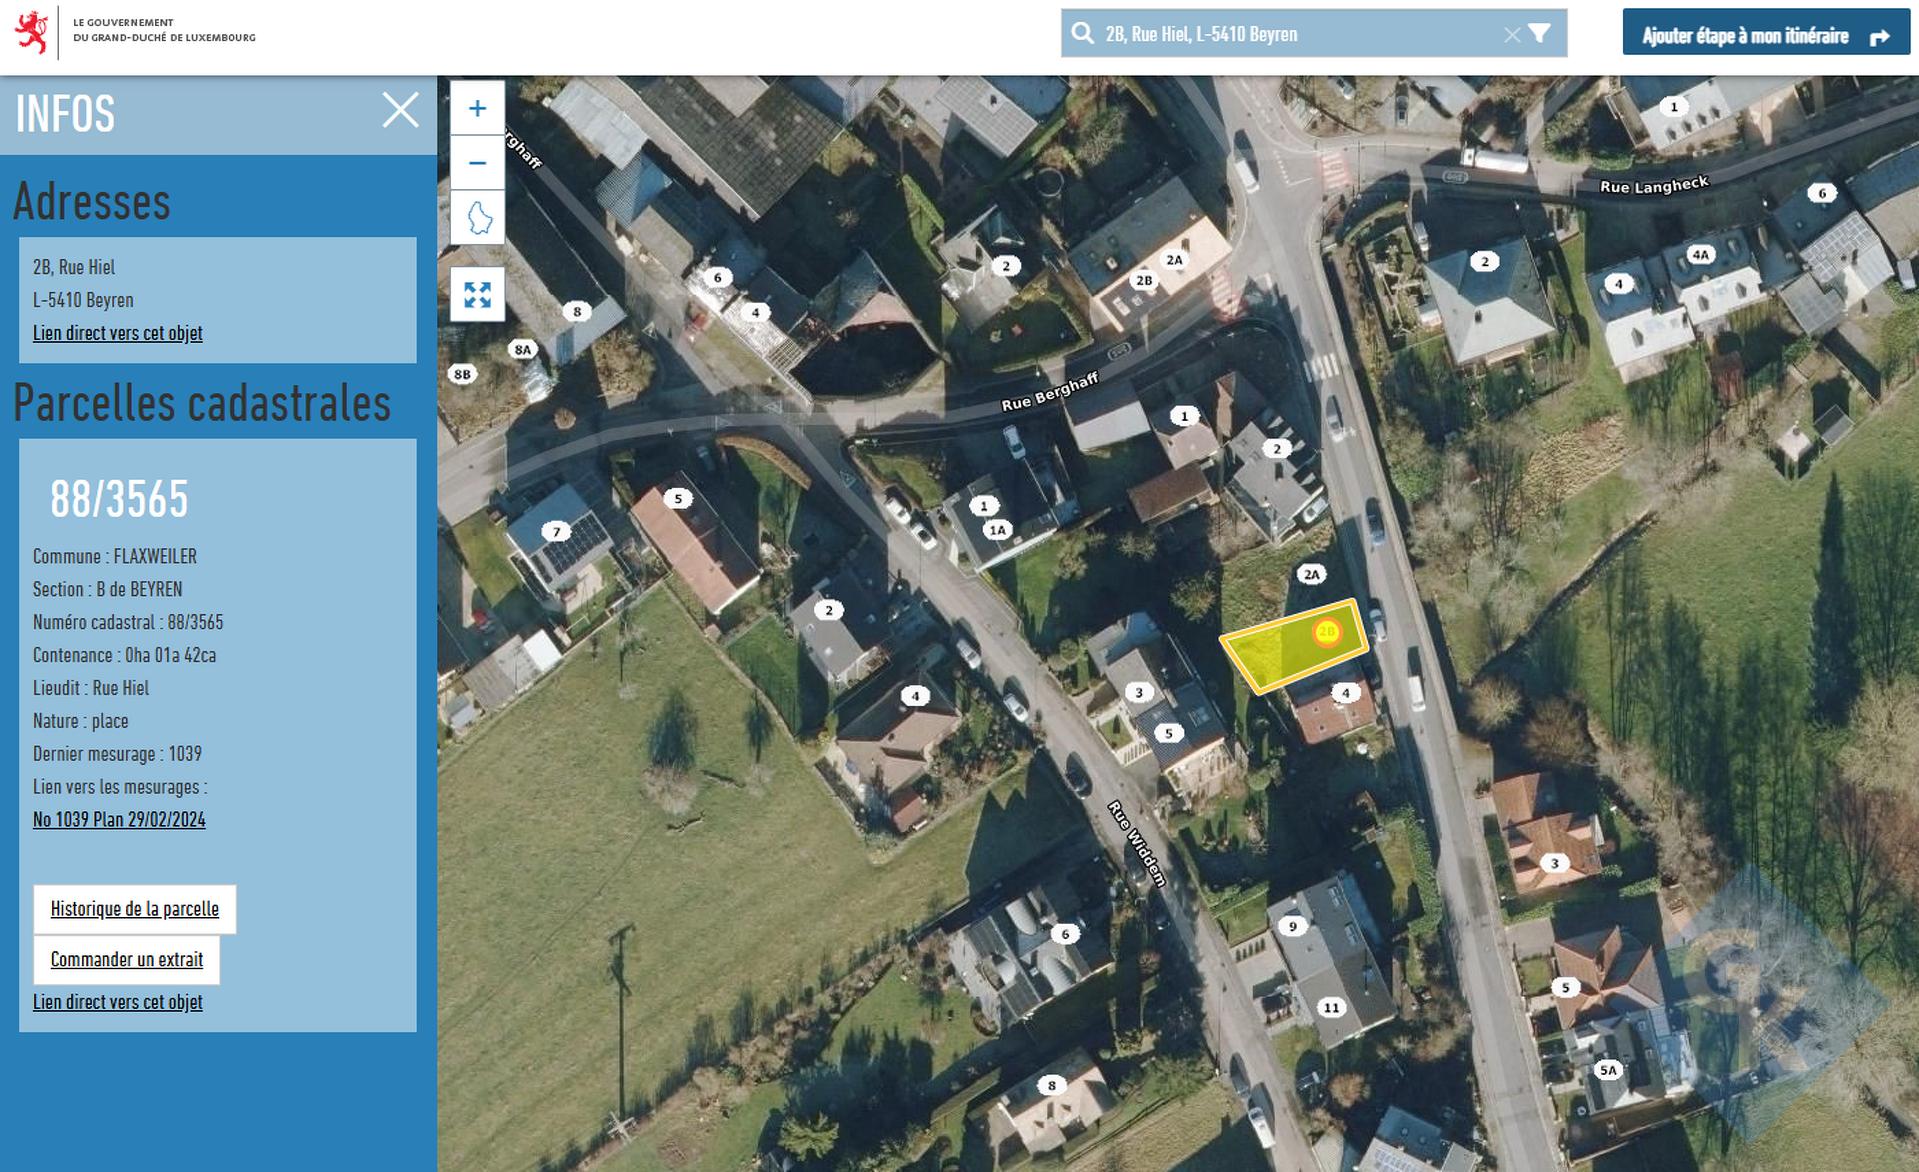
Task: Click the house number 11 map label
Action: point(1331,1007)
